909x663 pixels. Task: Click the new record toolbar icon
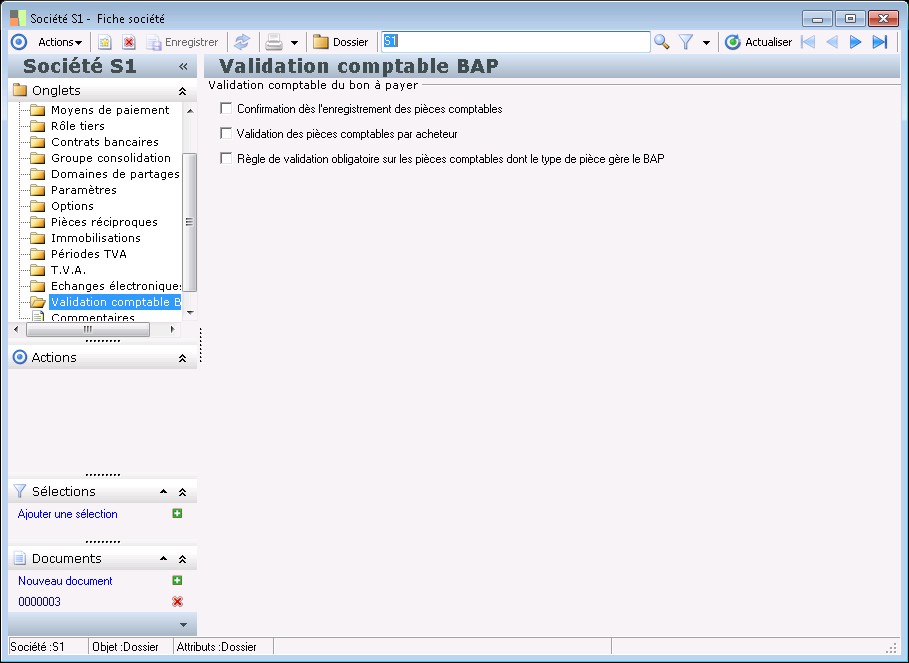pos(104,42)
